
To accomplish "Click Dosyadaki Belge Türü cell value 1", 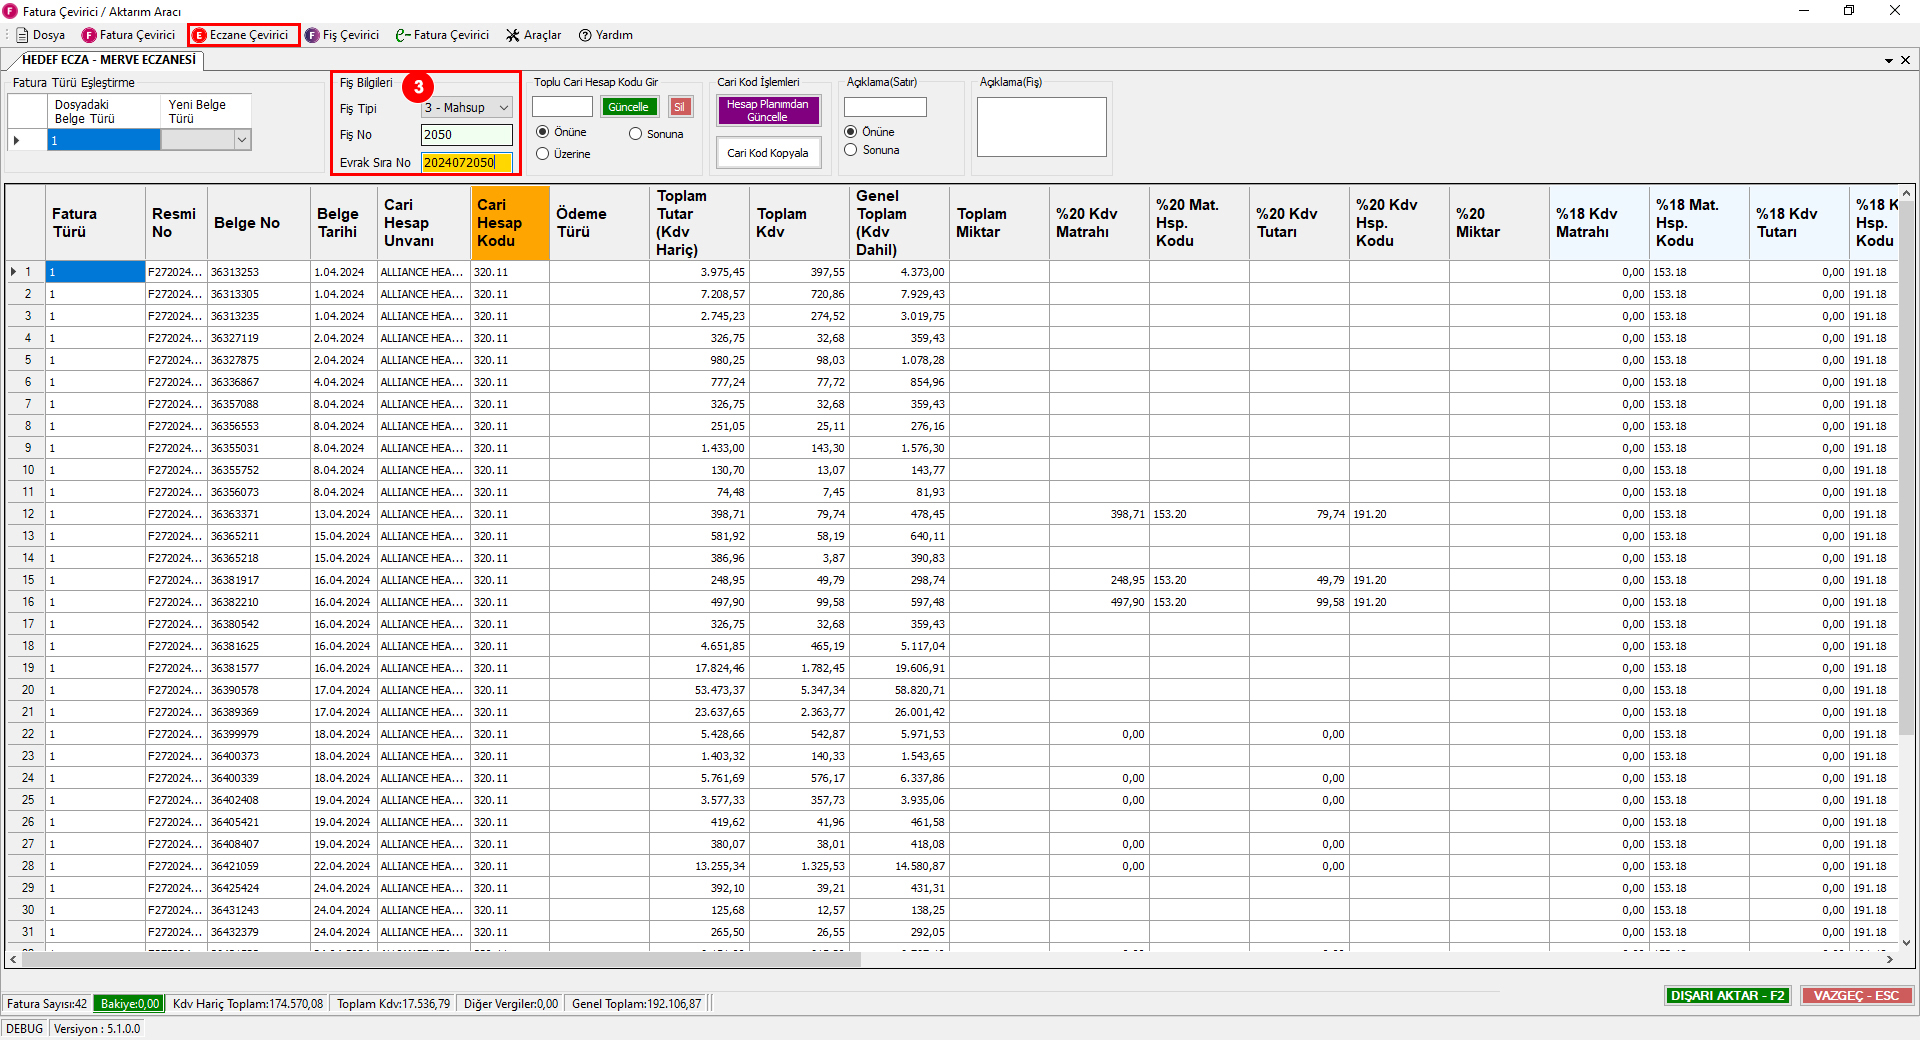I will (103, 141).
